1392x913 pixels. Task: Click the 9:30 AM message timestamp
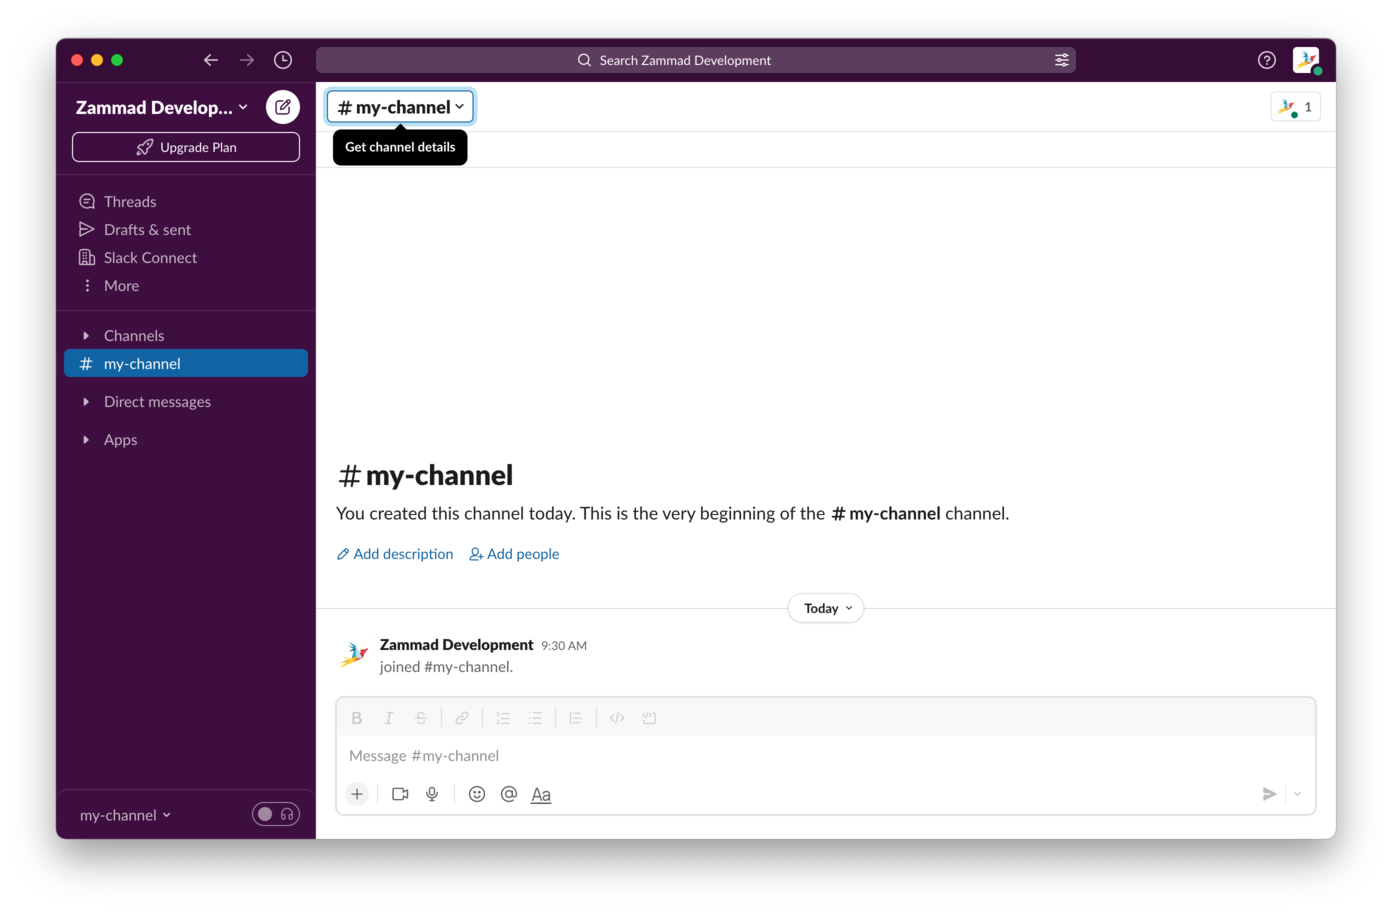point(564,646)
